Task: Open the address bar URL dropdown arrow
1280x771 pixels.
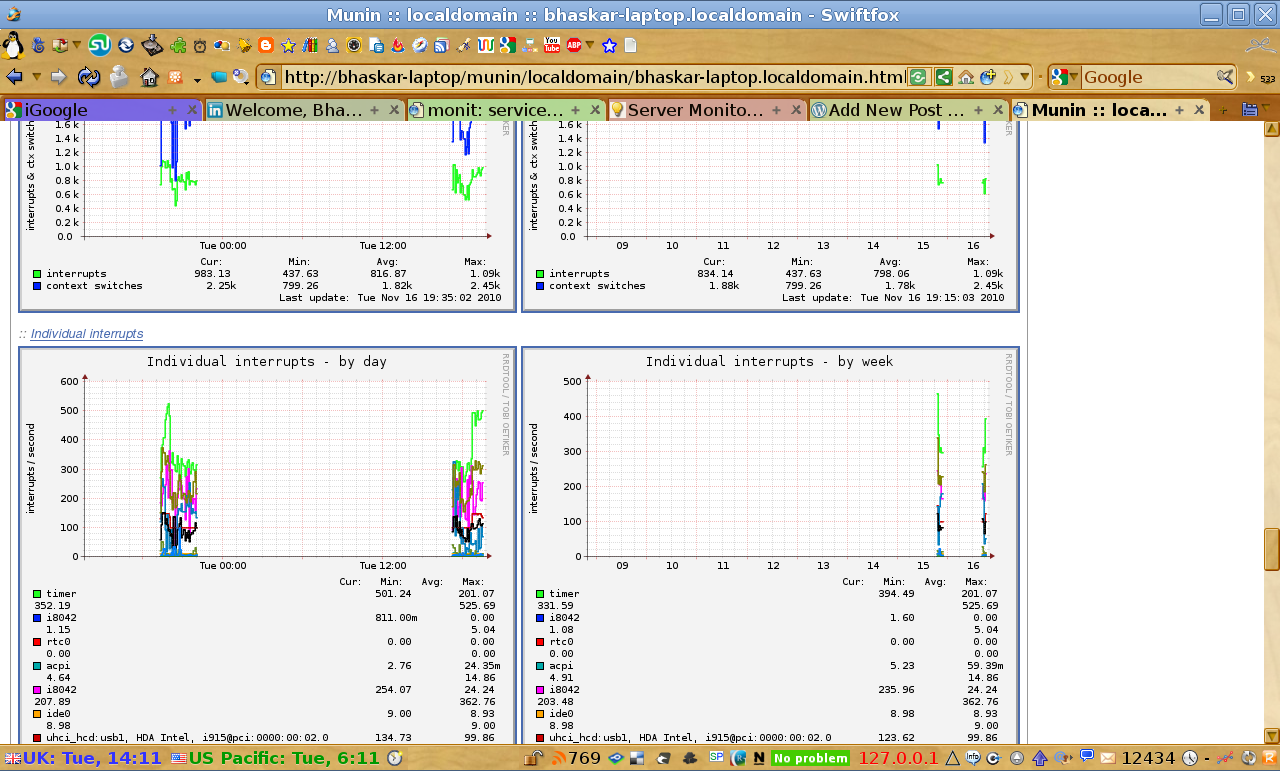Action: coord(1025,77)
